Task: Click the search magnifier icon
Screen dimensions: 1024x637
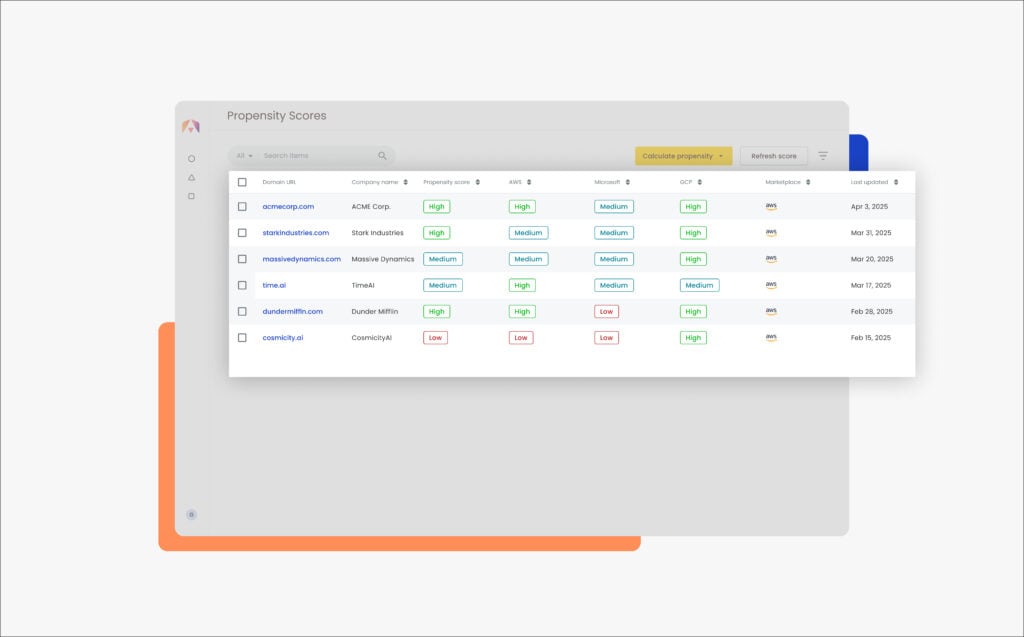Action: (x=382, y=155)
